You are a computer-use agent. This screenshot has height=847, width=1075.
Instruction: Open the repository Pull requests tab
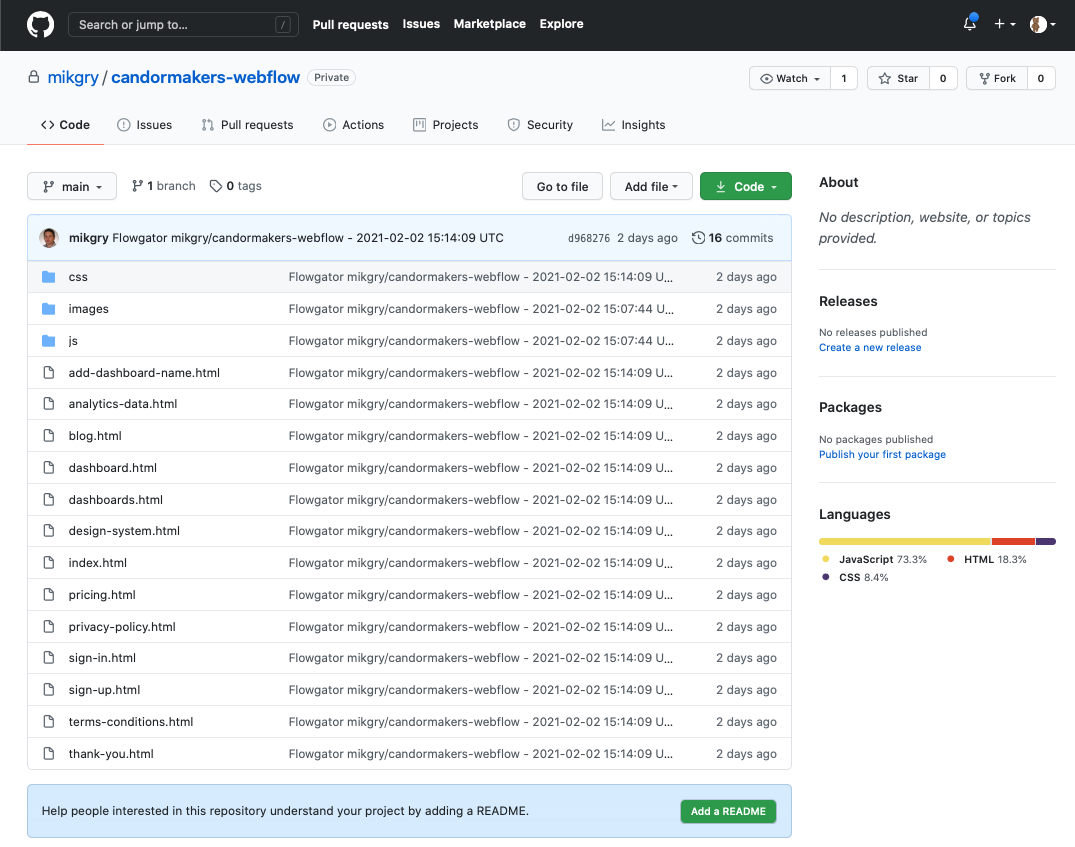tap(247, 125)
